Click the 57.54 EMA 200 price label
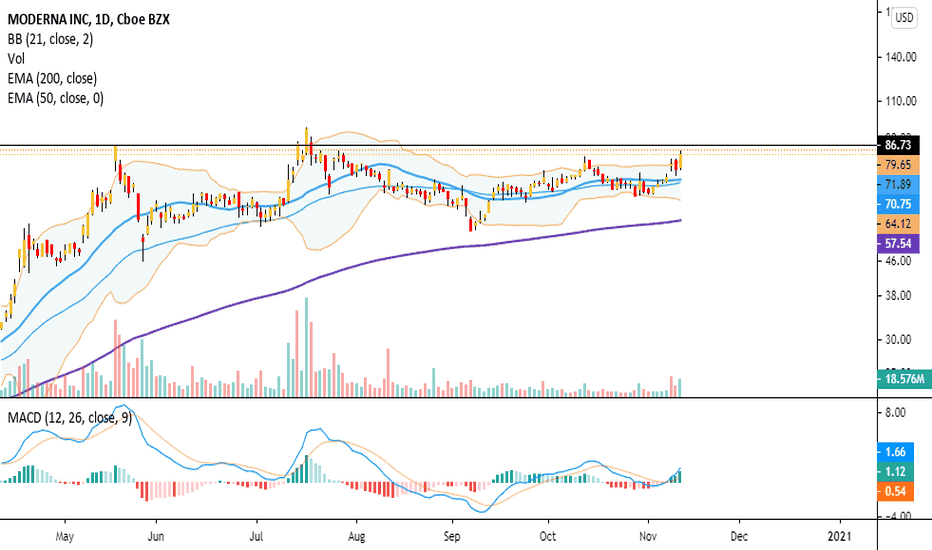Viewport: 932px width, 550px height. tap(898, 243)
